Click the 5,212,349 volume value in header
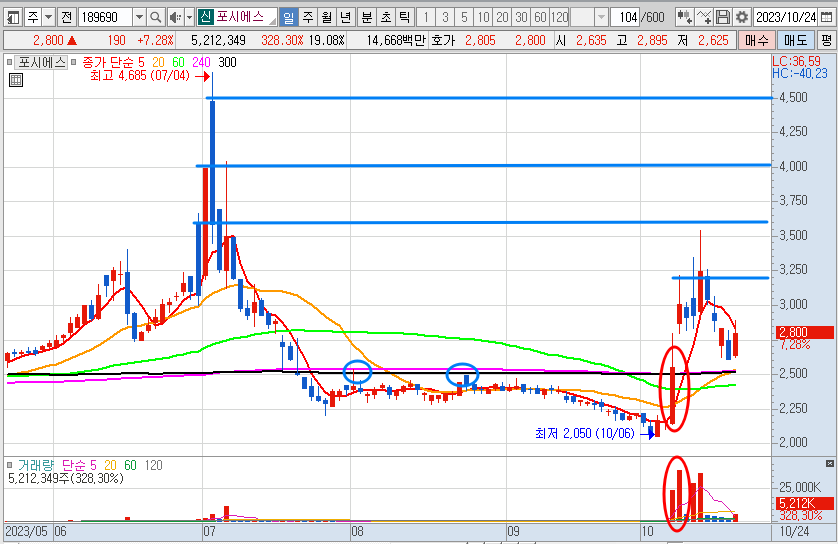This screenshot has height=544, width=838. [218, 40]
